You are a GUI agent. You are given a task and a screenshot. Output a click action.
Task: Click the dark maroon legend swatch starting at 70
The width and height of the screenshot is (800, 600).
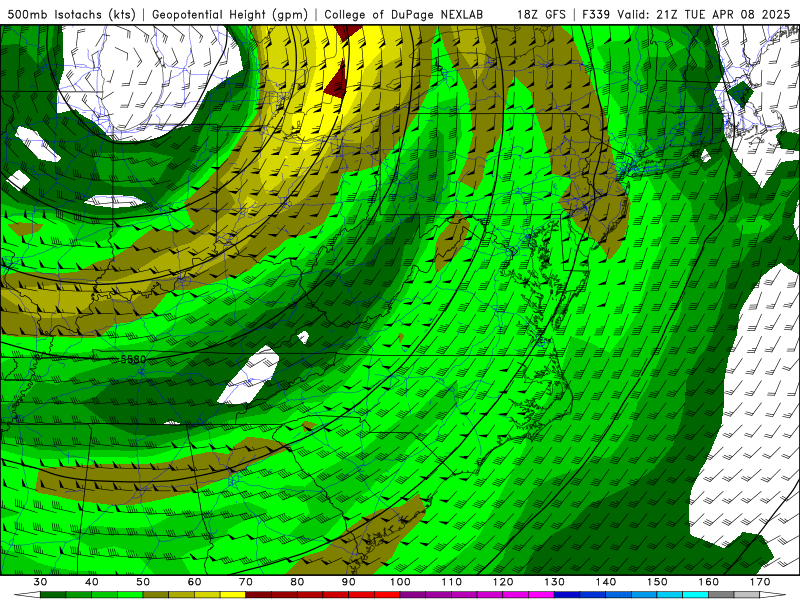tap(259, 595)
